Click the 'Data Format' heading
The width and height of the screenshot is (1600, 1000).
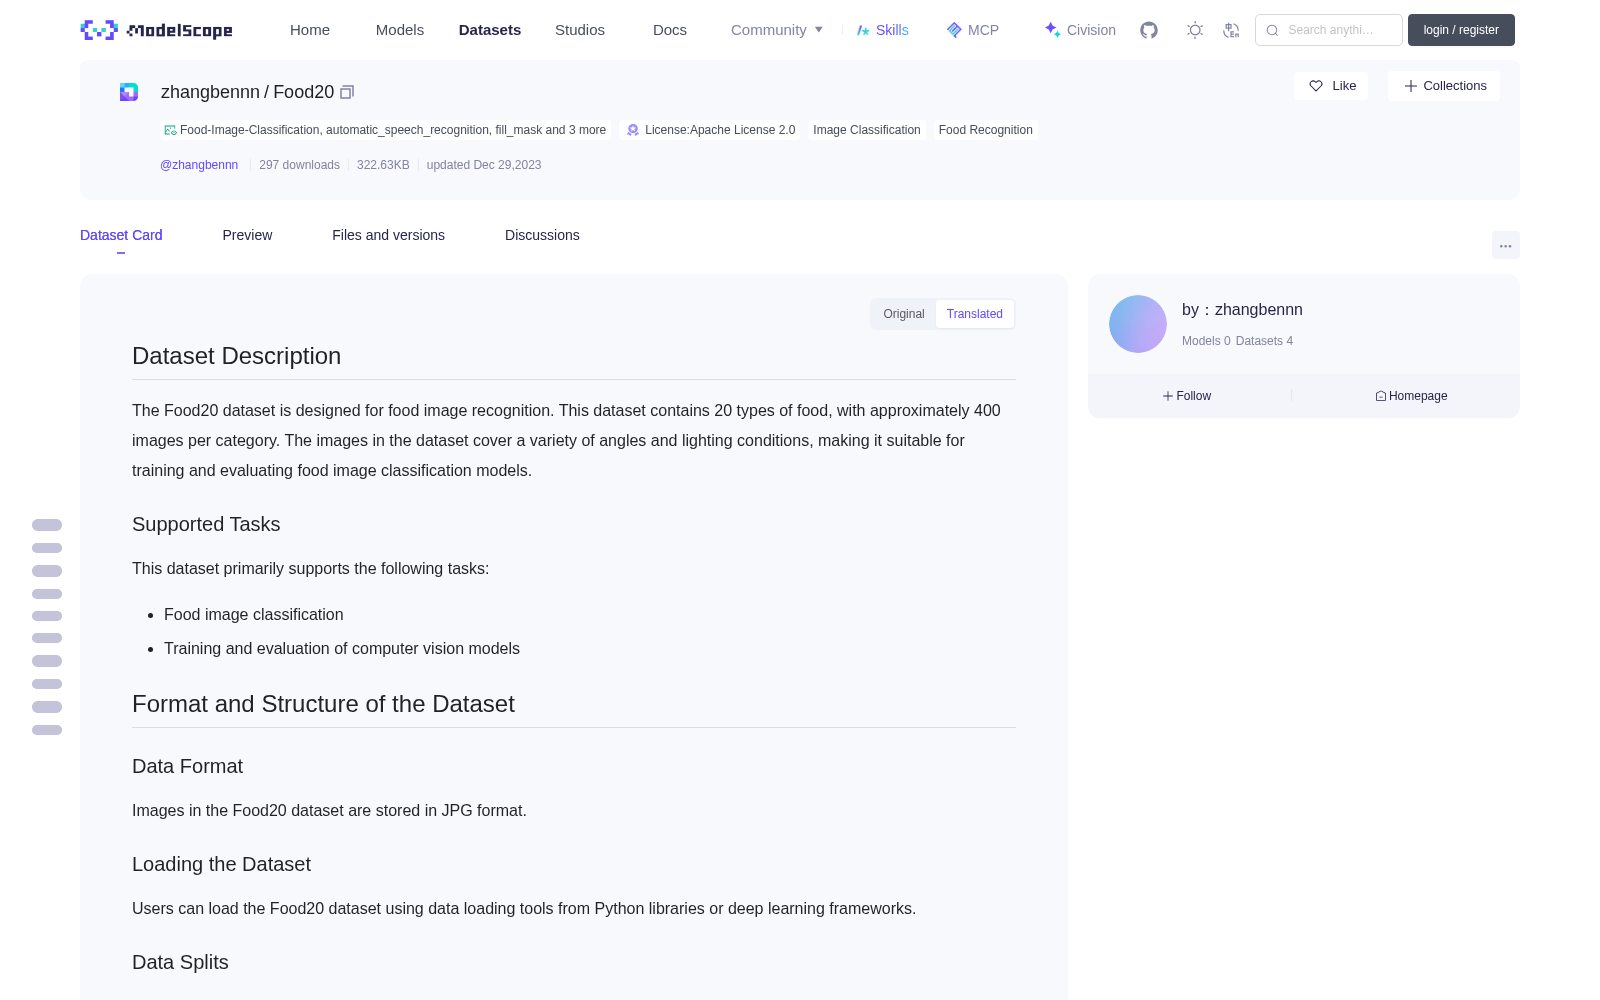click(x=187, y=766)
